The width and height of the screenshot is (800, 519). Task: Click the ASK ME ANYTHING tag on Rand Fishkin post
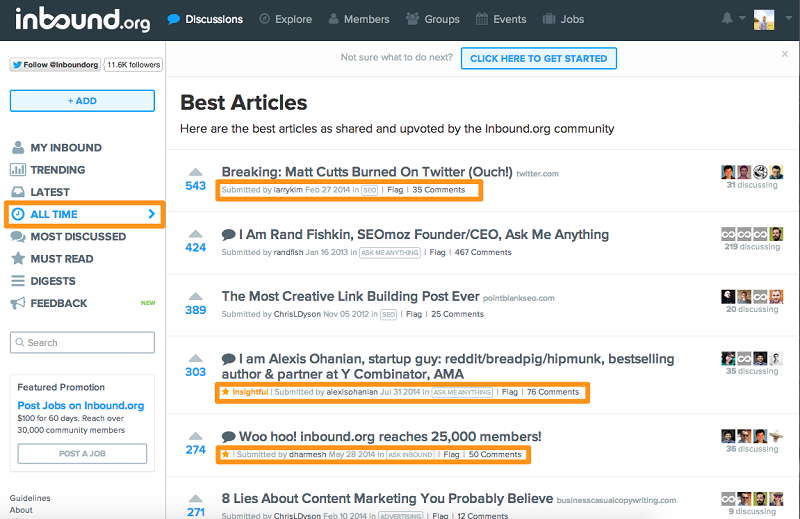(390, 253)
